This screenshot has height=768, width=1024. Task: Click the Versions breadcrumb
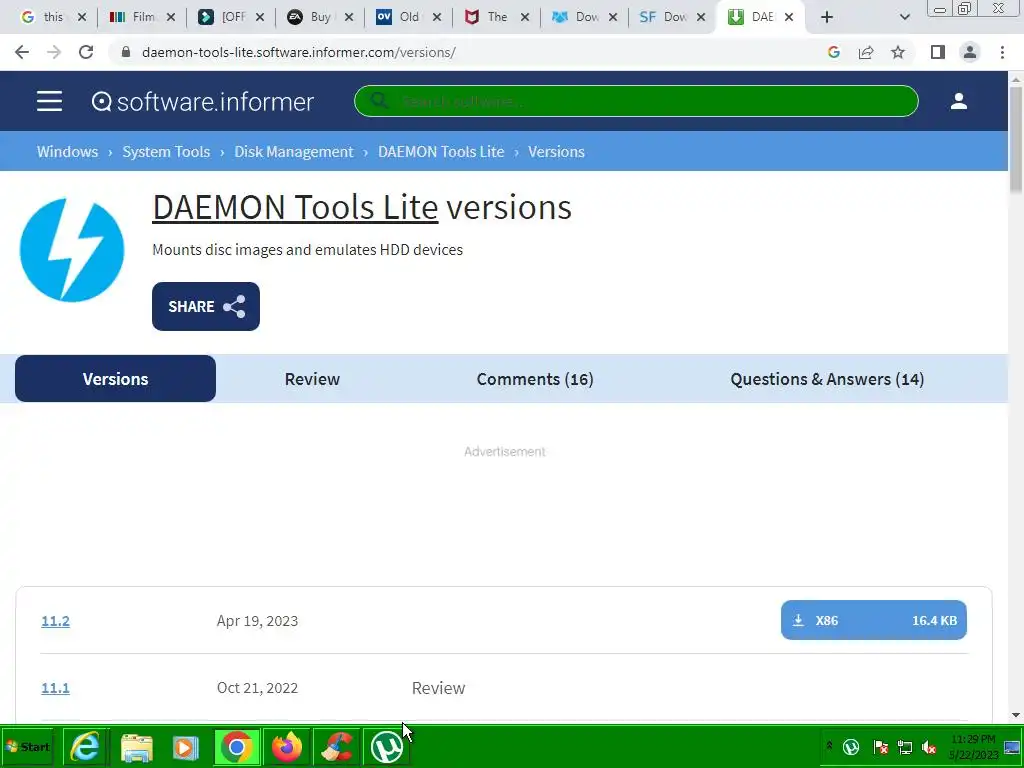(556, 152)
